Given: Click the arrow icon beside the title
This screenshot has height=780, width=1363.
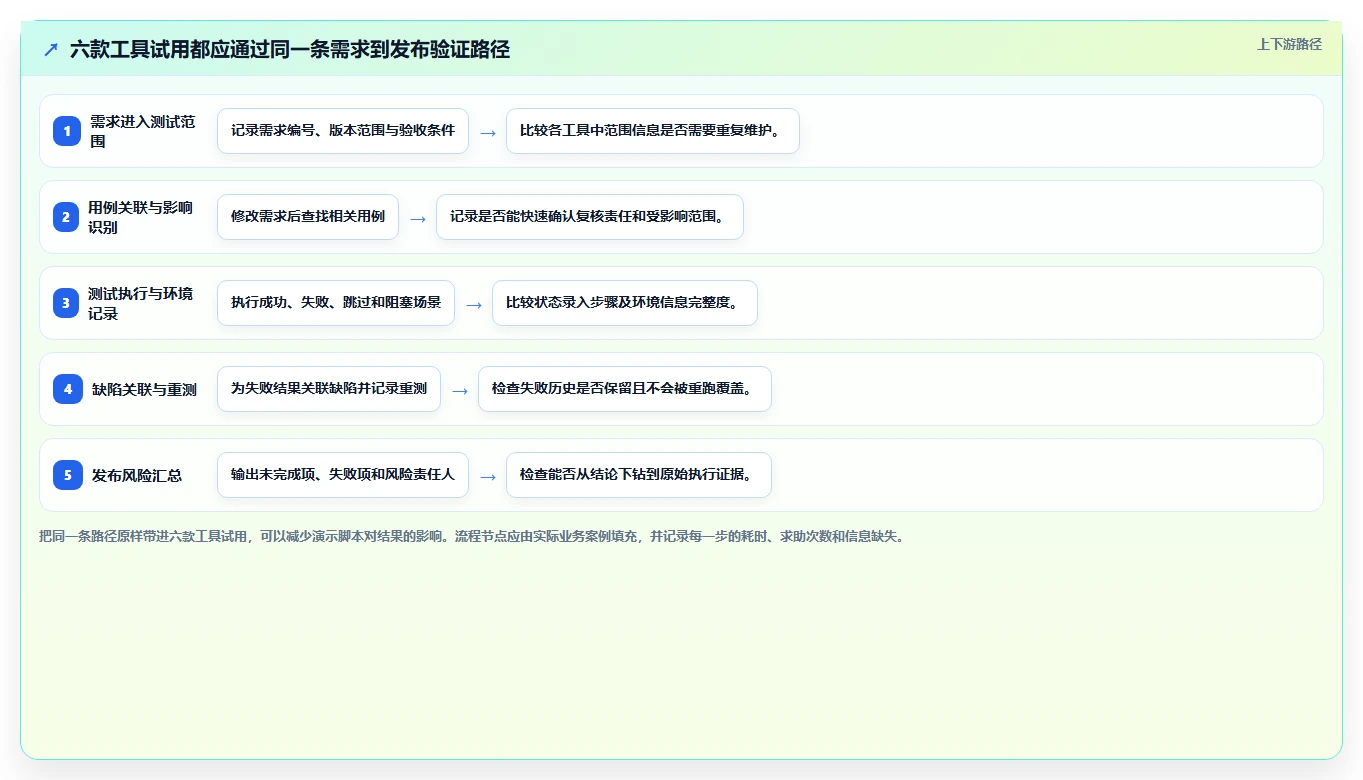Looking at the screenshot, I should point(51,49).
